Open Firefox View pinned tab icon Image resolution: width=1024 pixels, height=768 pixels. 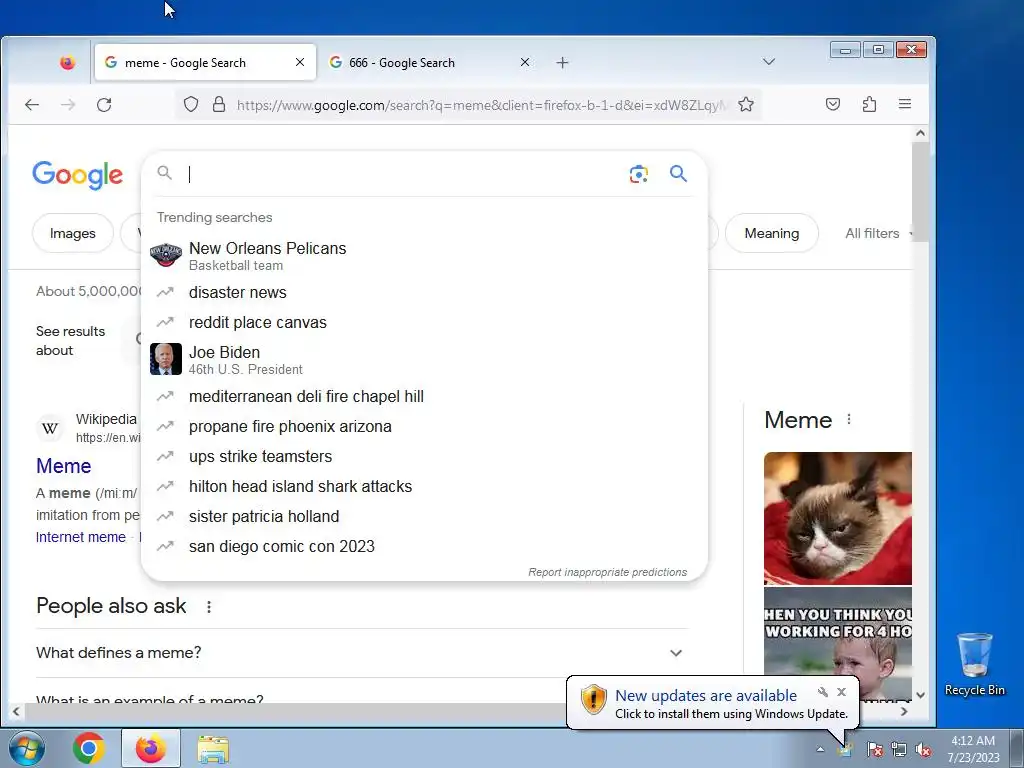pos(67,63)
